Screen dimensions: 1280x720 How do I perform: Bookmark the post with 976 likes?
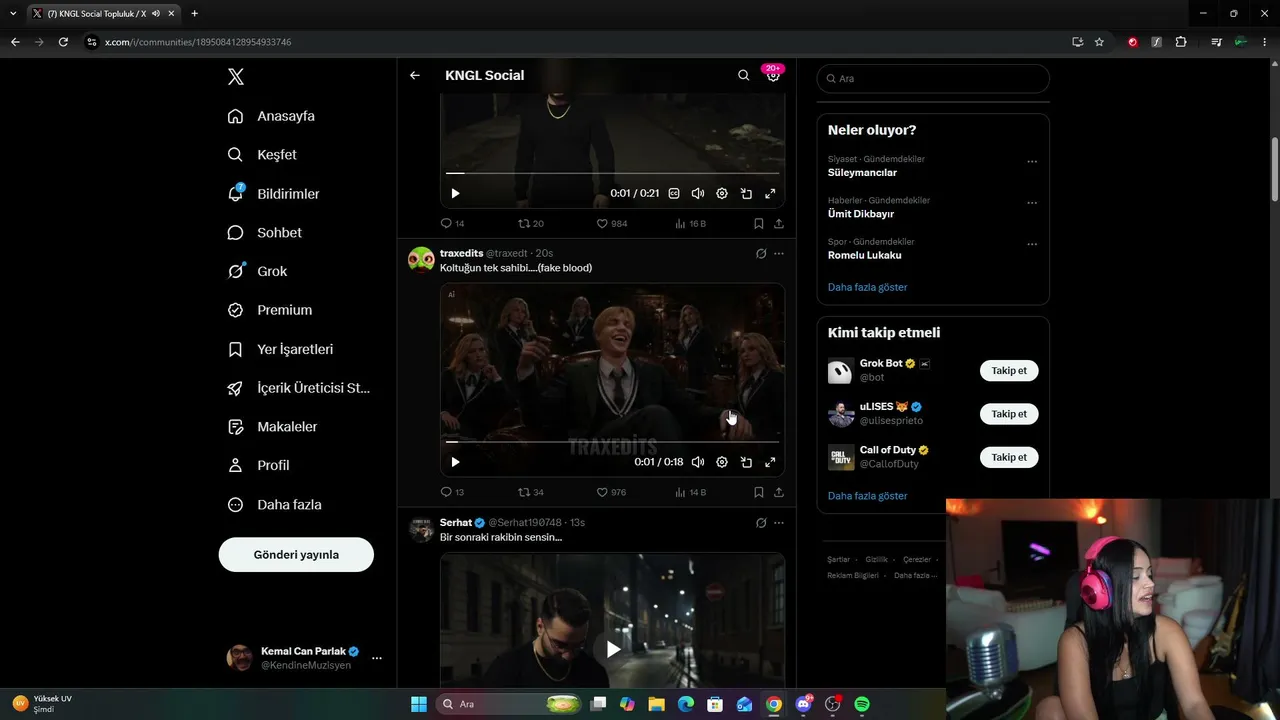point(759,492)
